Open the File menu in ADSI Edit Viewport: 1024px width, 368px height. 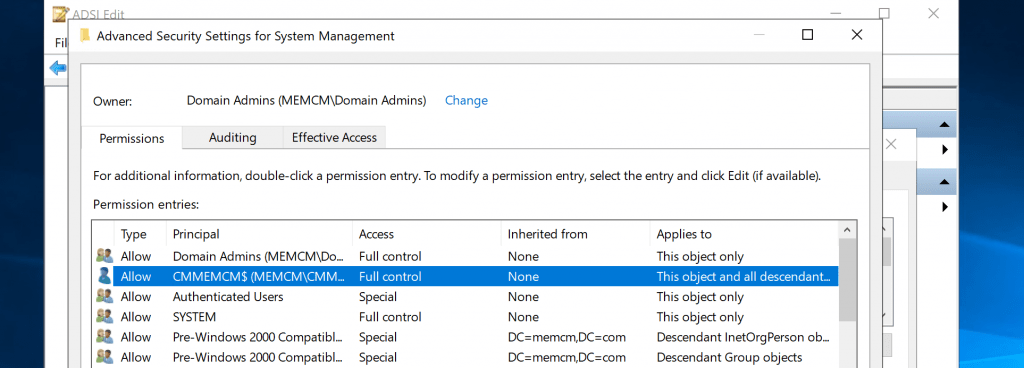point(61,43)
